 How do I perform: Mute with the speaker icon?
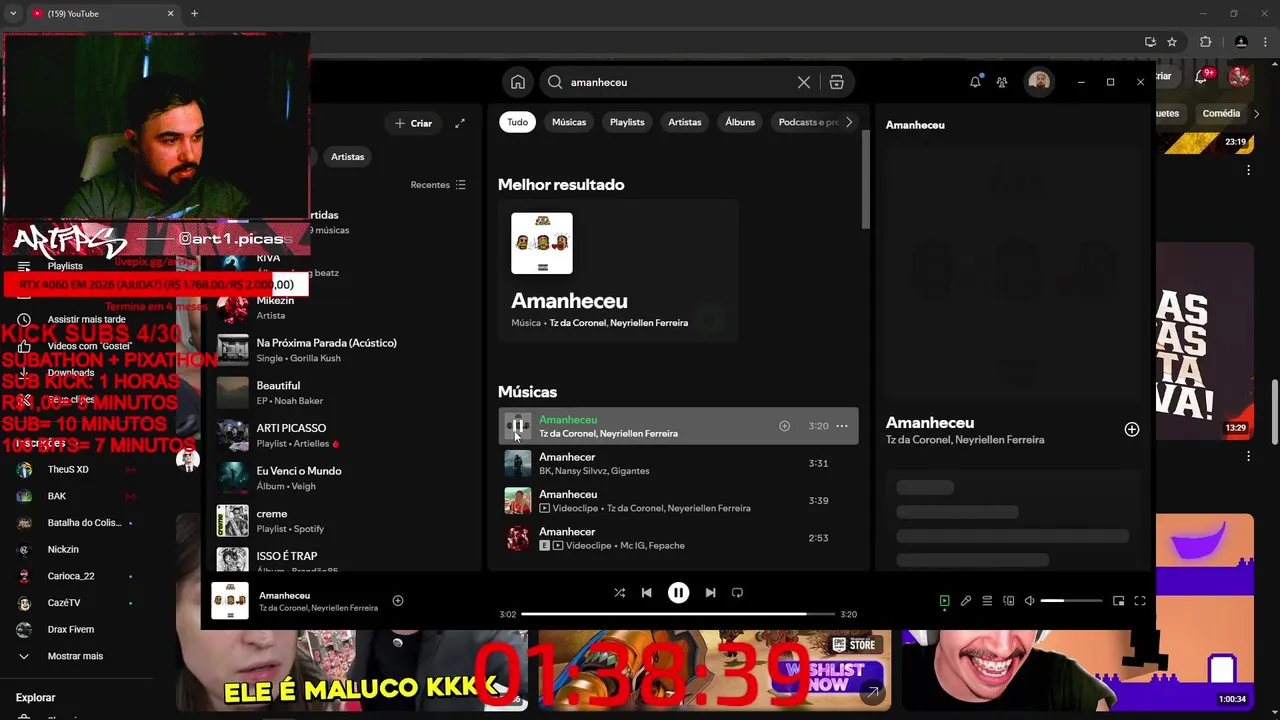(1029, 601)
